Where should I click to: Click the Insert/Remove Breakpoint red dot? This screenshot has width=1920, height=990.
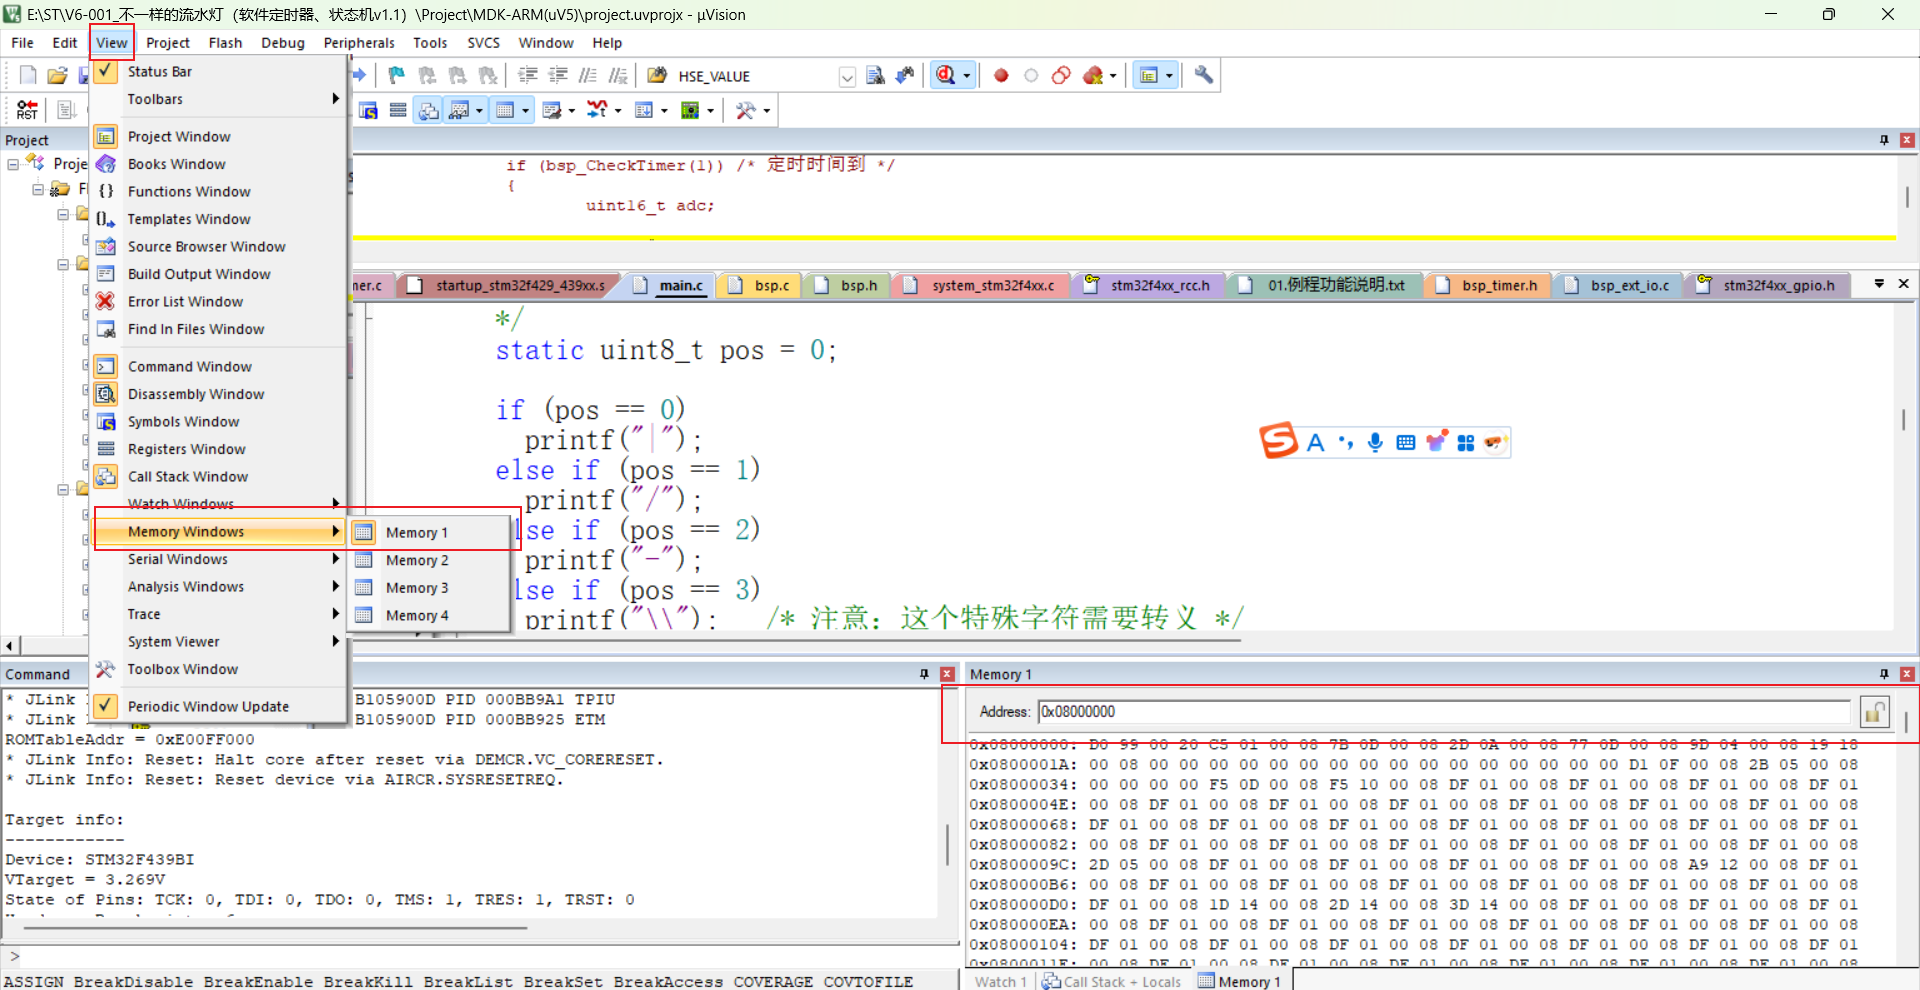[x=1001, y=75]
